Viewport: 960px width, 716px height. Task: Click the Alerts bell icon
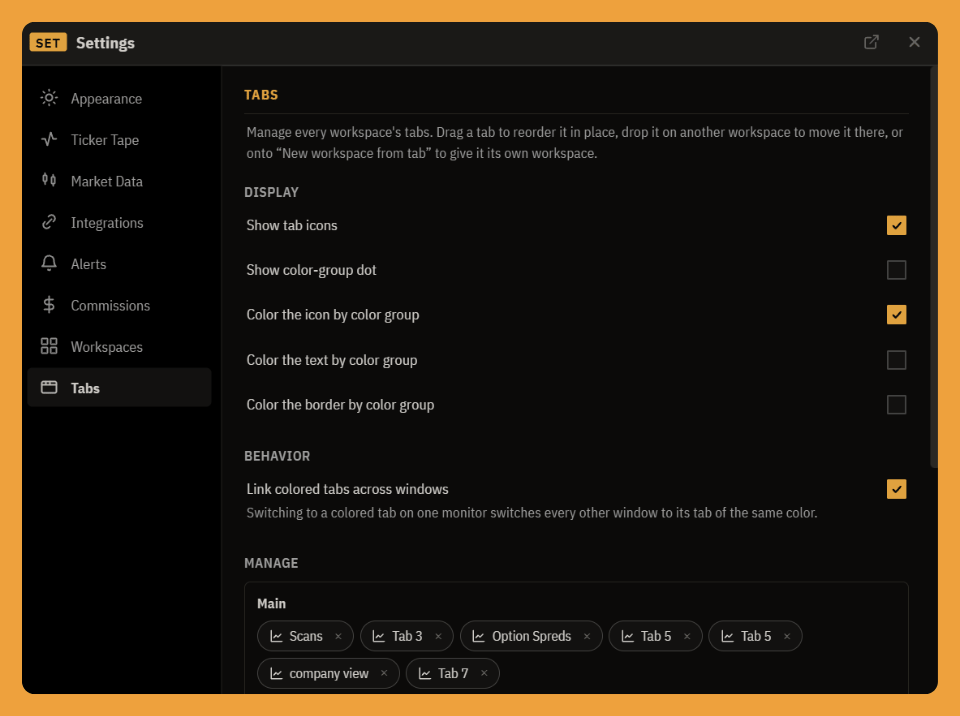pyautogui.click(x=49, y=263)
